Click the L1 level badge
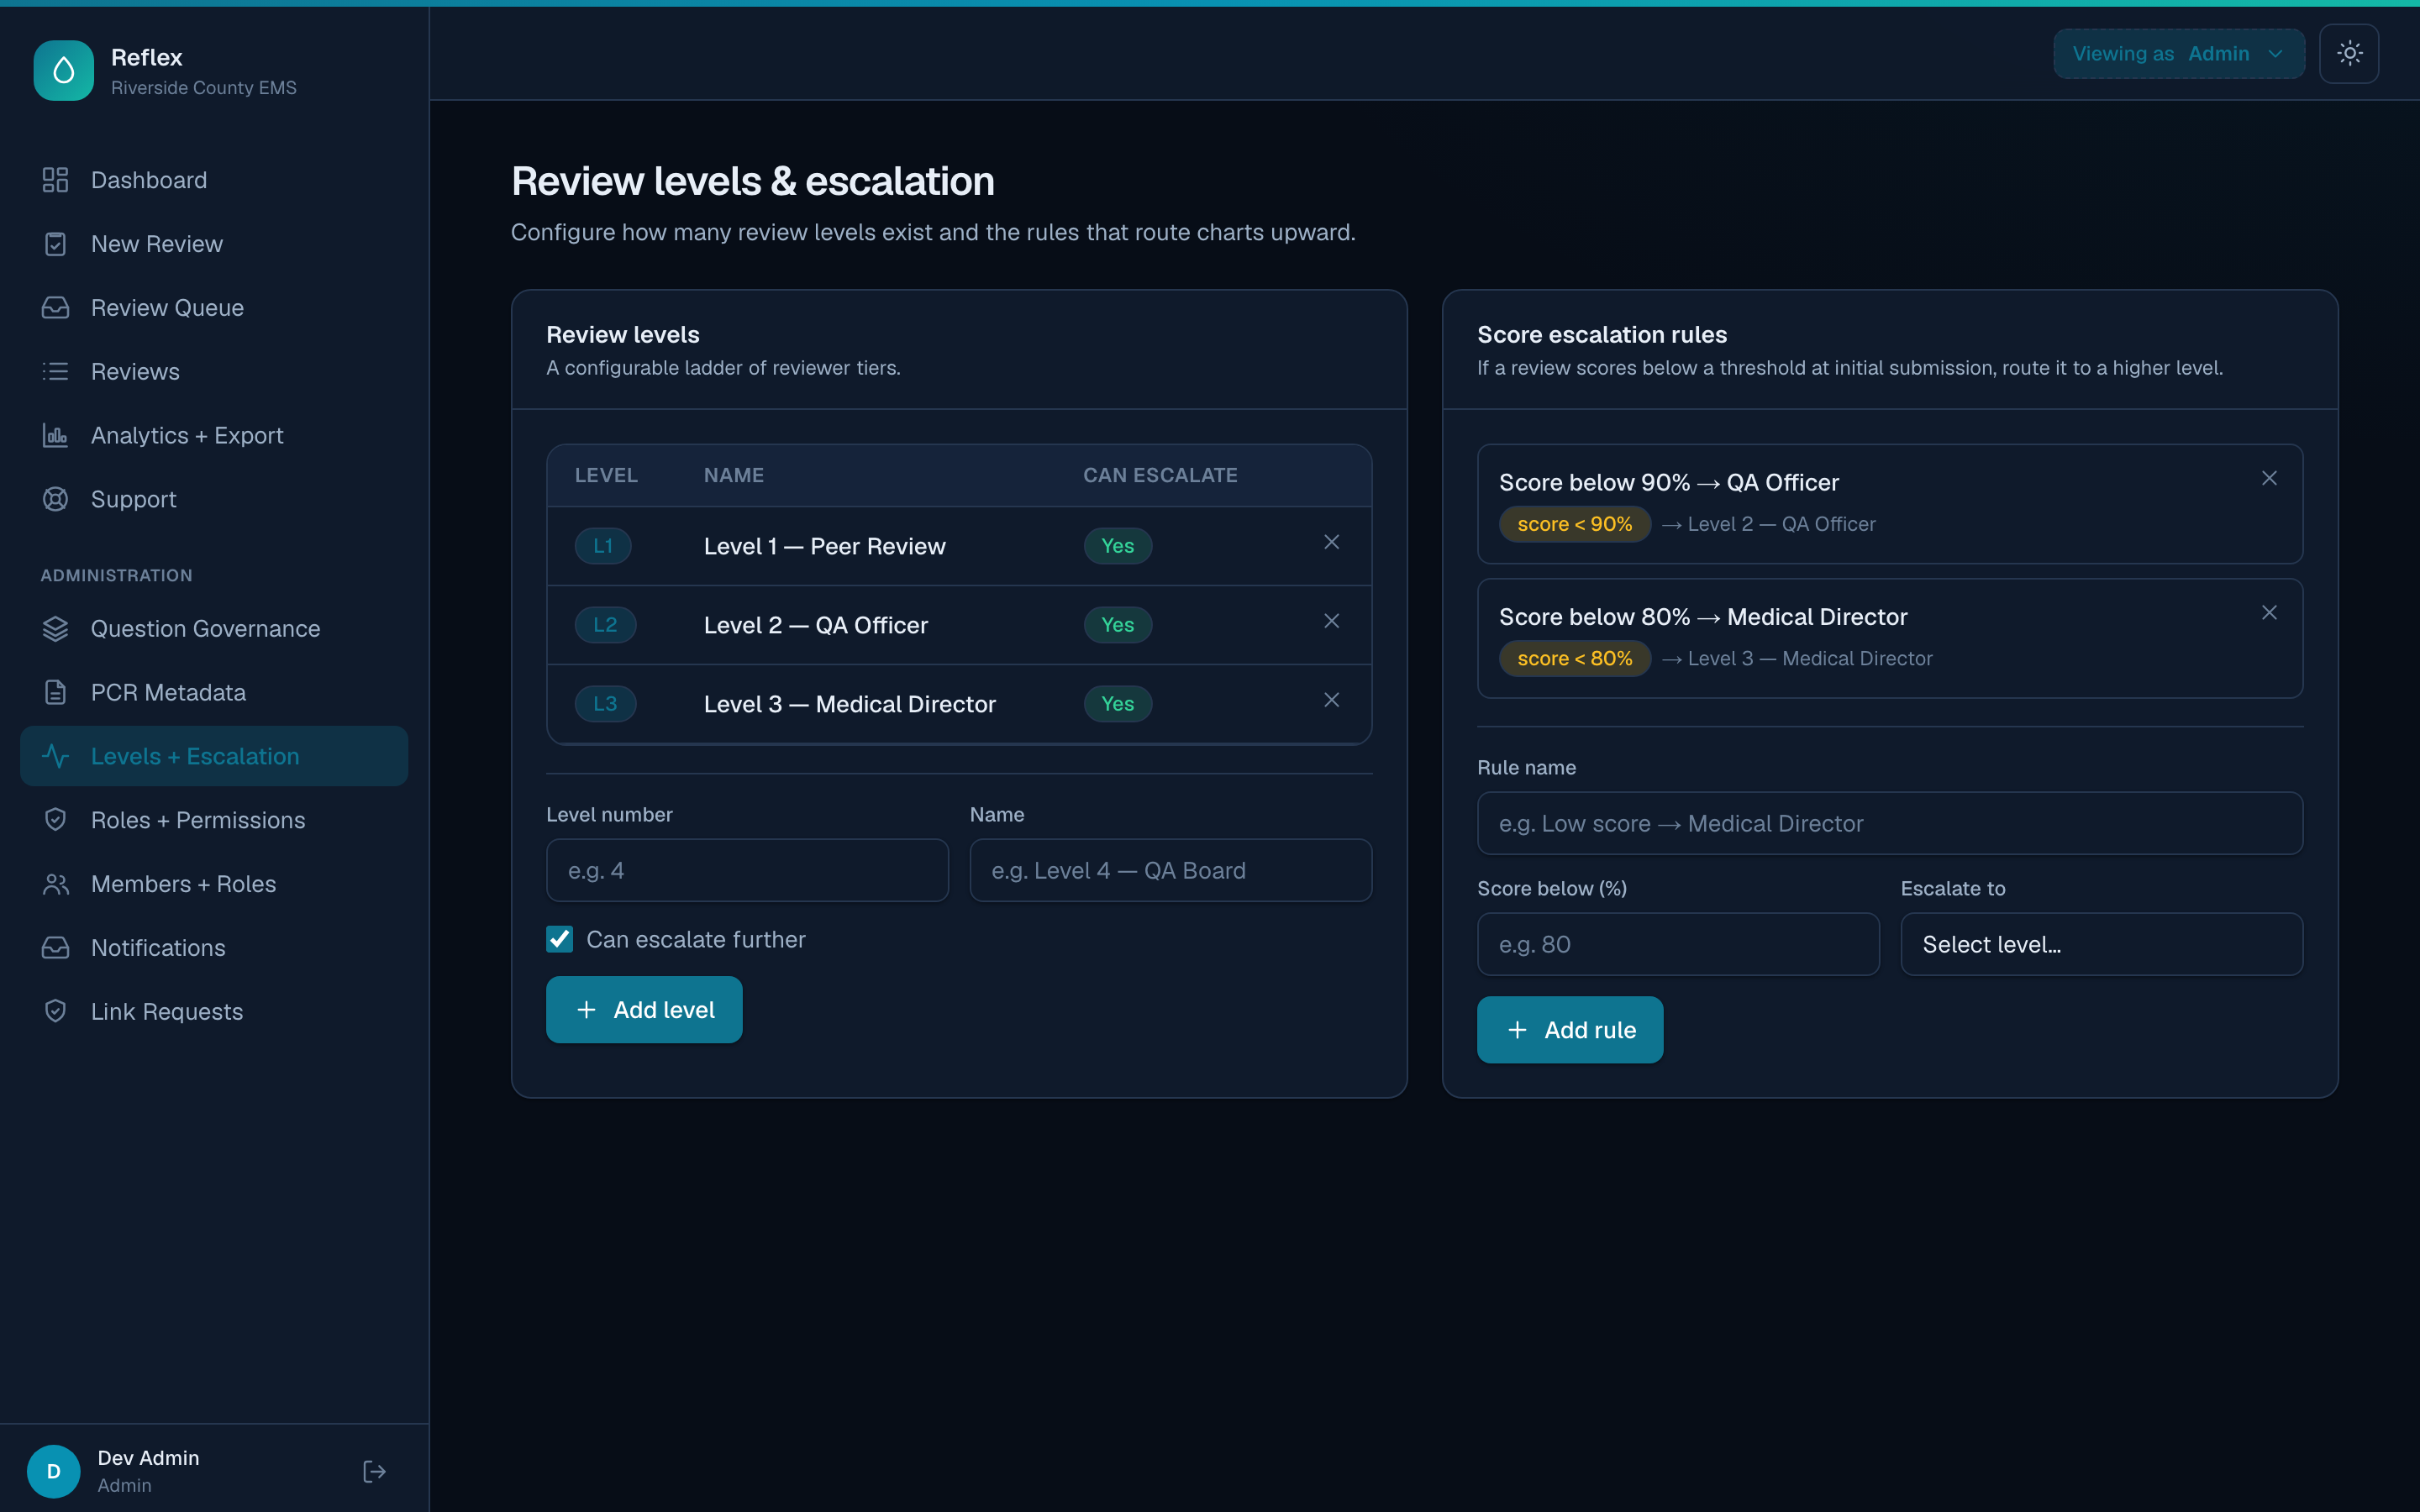Image resolution: width=2420 pixels, height=1512 pixels. click(x=603, y=546)
